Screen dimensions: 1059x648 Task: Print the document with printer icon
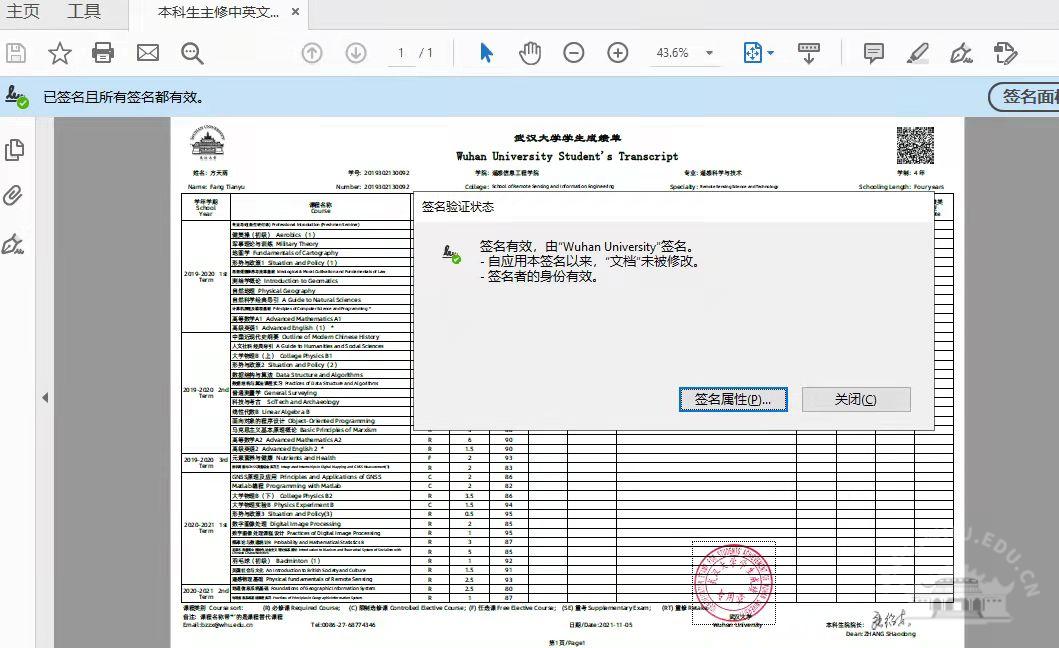[x=103, y=53]
